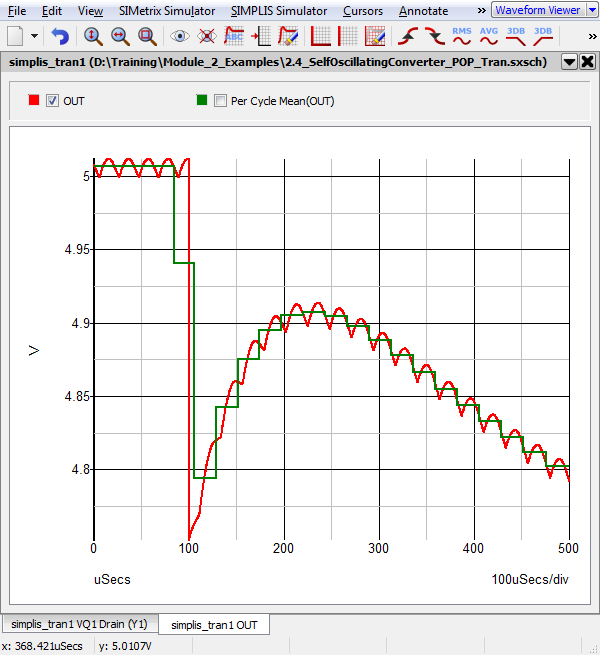Click the zoom horizontal magnifier icon
Screen dimensions: 600x655
120,36
